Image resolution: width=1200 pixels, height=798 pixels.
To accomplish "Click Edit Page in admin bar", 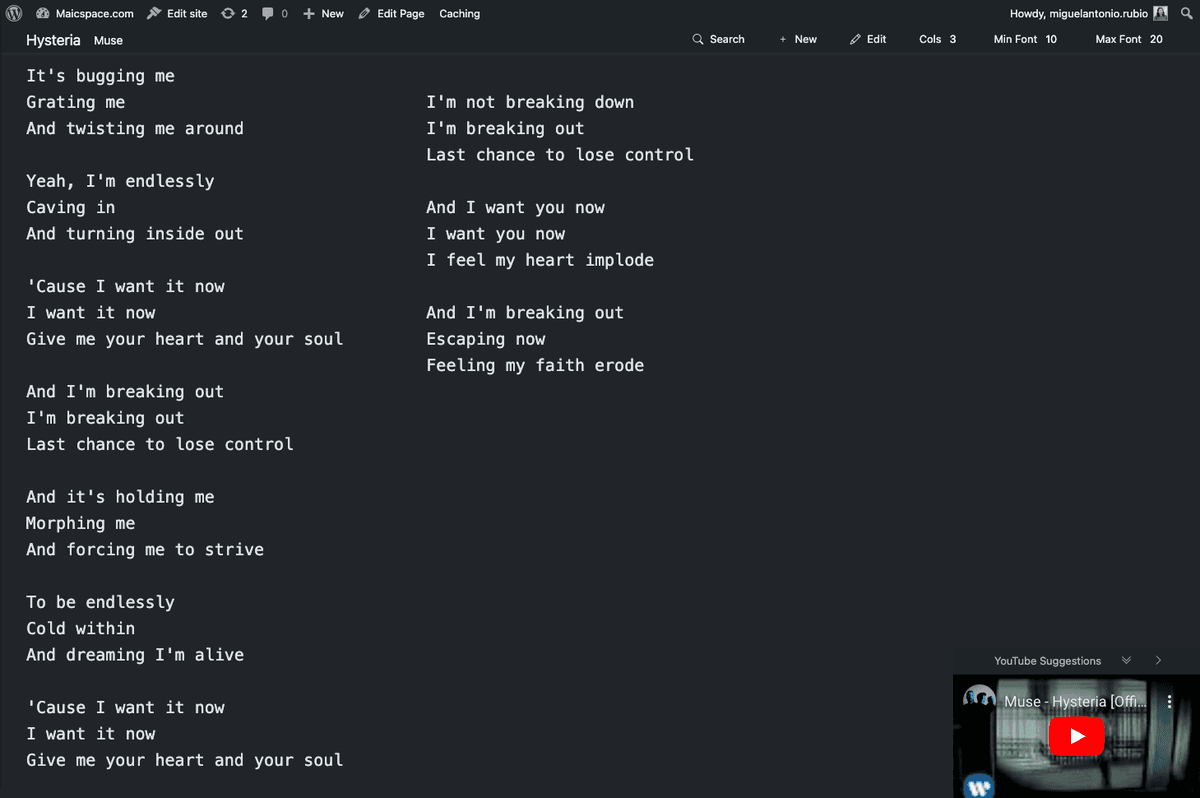I will click(x=391, y=13).
